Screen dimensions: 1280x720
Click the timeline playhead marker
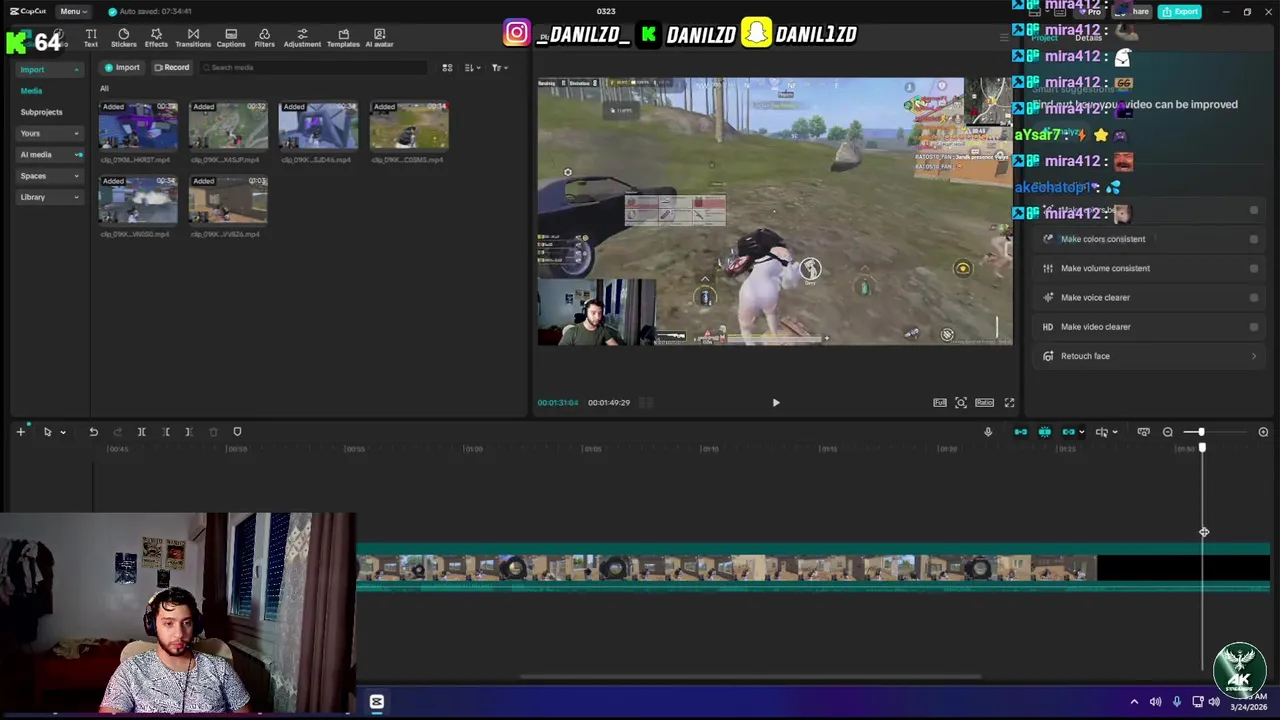[x=1202, y=448]
